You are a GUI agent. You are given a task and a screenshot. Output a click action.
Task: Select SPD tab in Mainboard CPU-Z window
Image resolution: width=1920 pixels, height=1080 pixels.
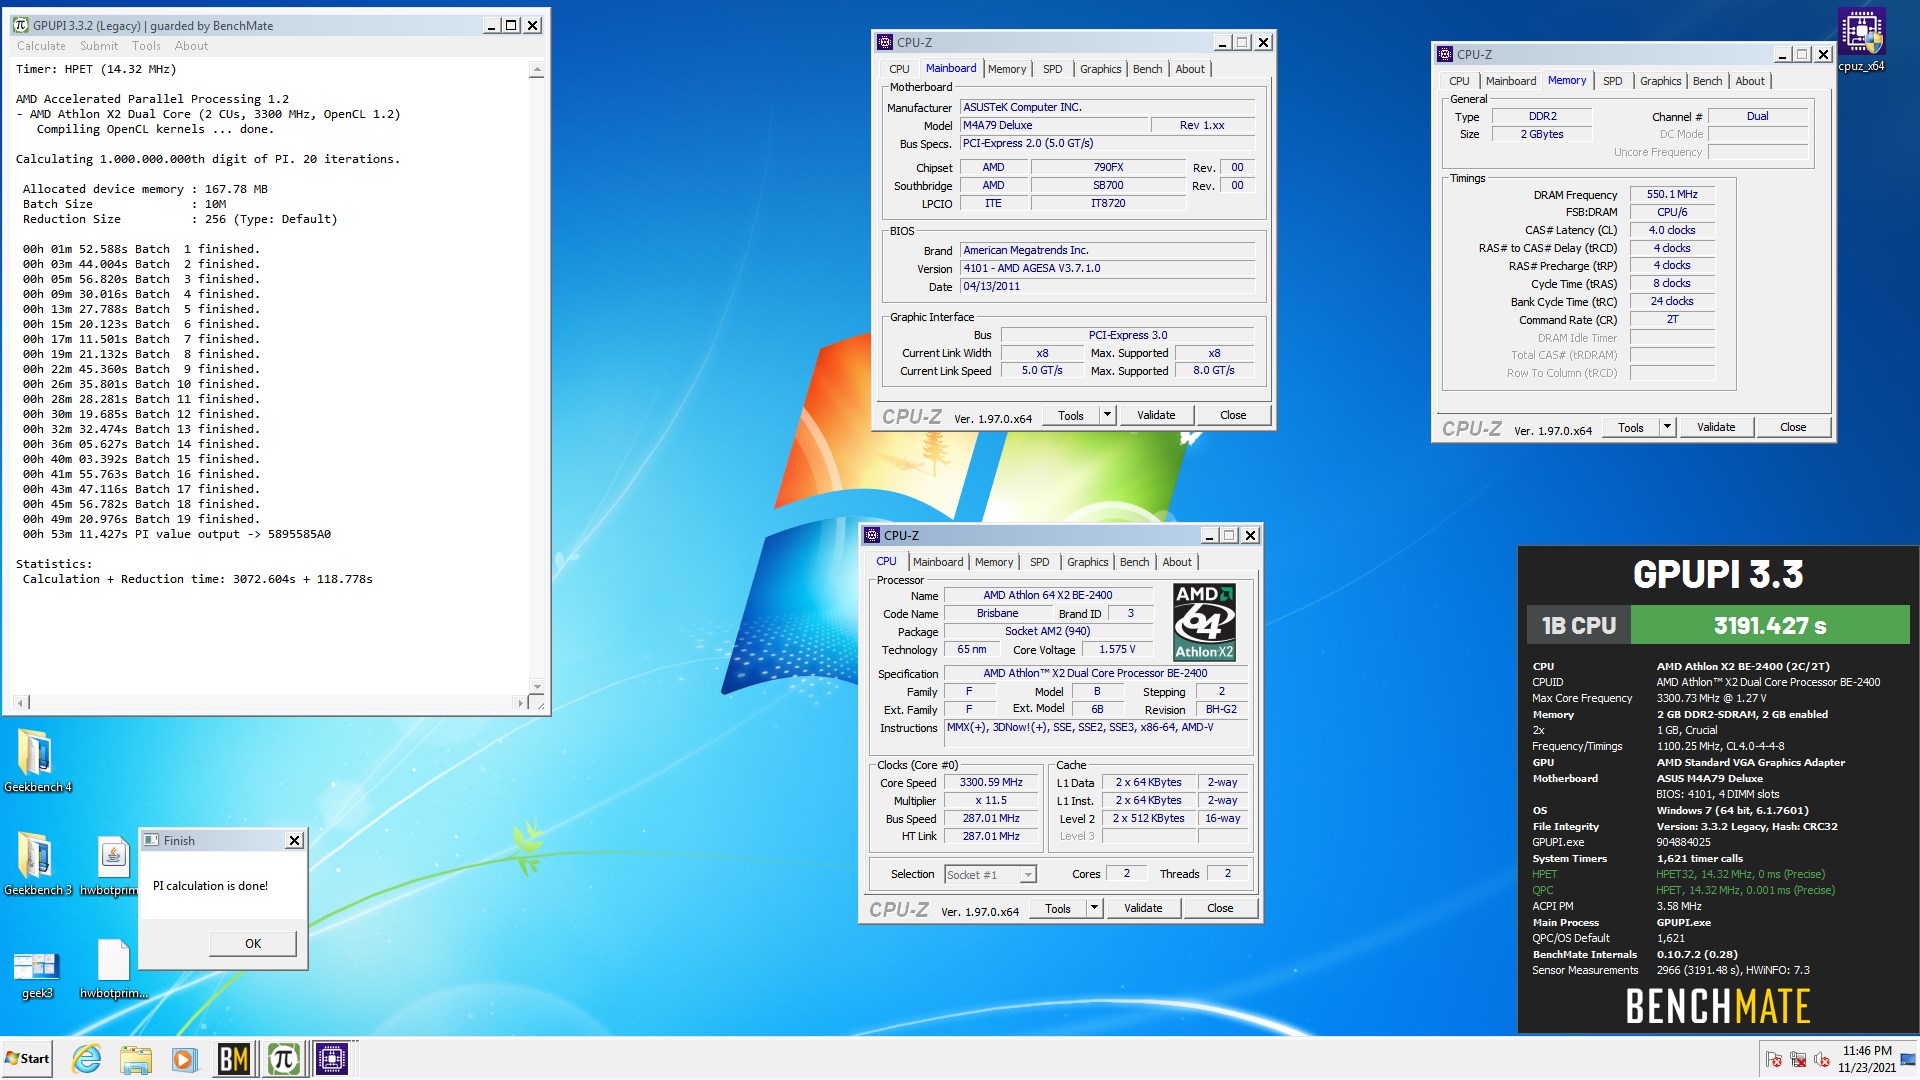pyautogui.click(x=1053, y=69)
